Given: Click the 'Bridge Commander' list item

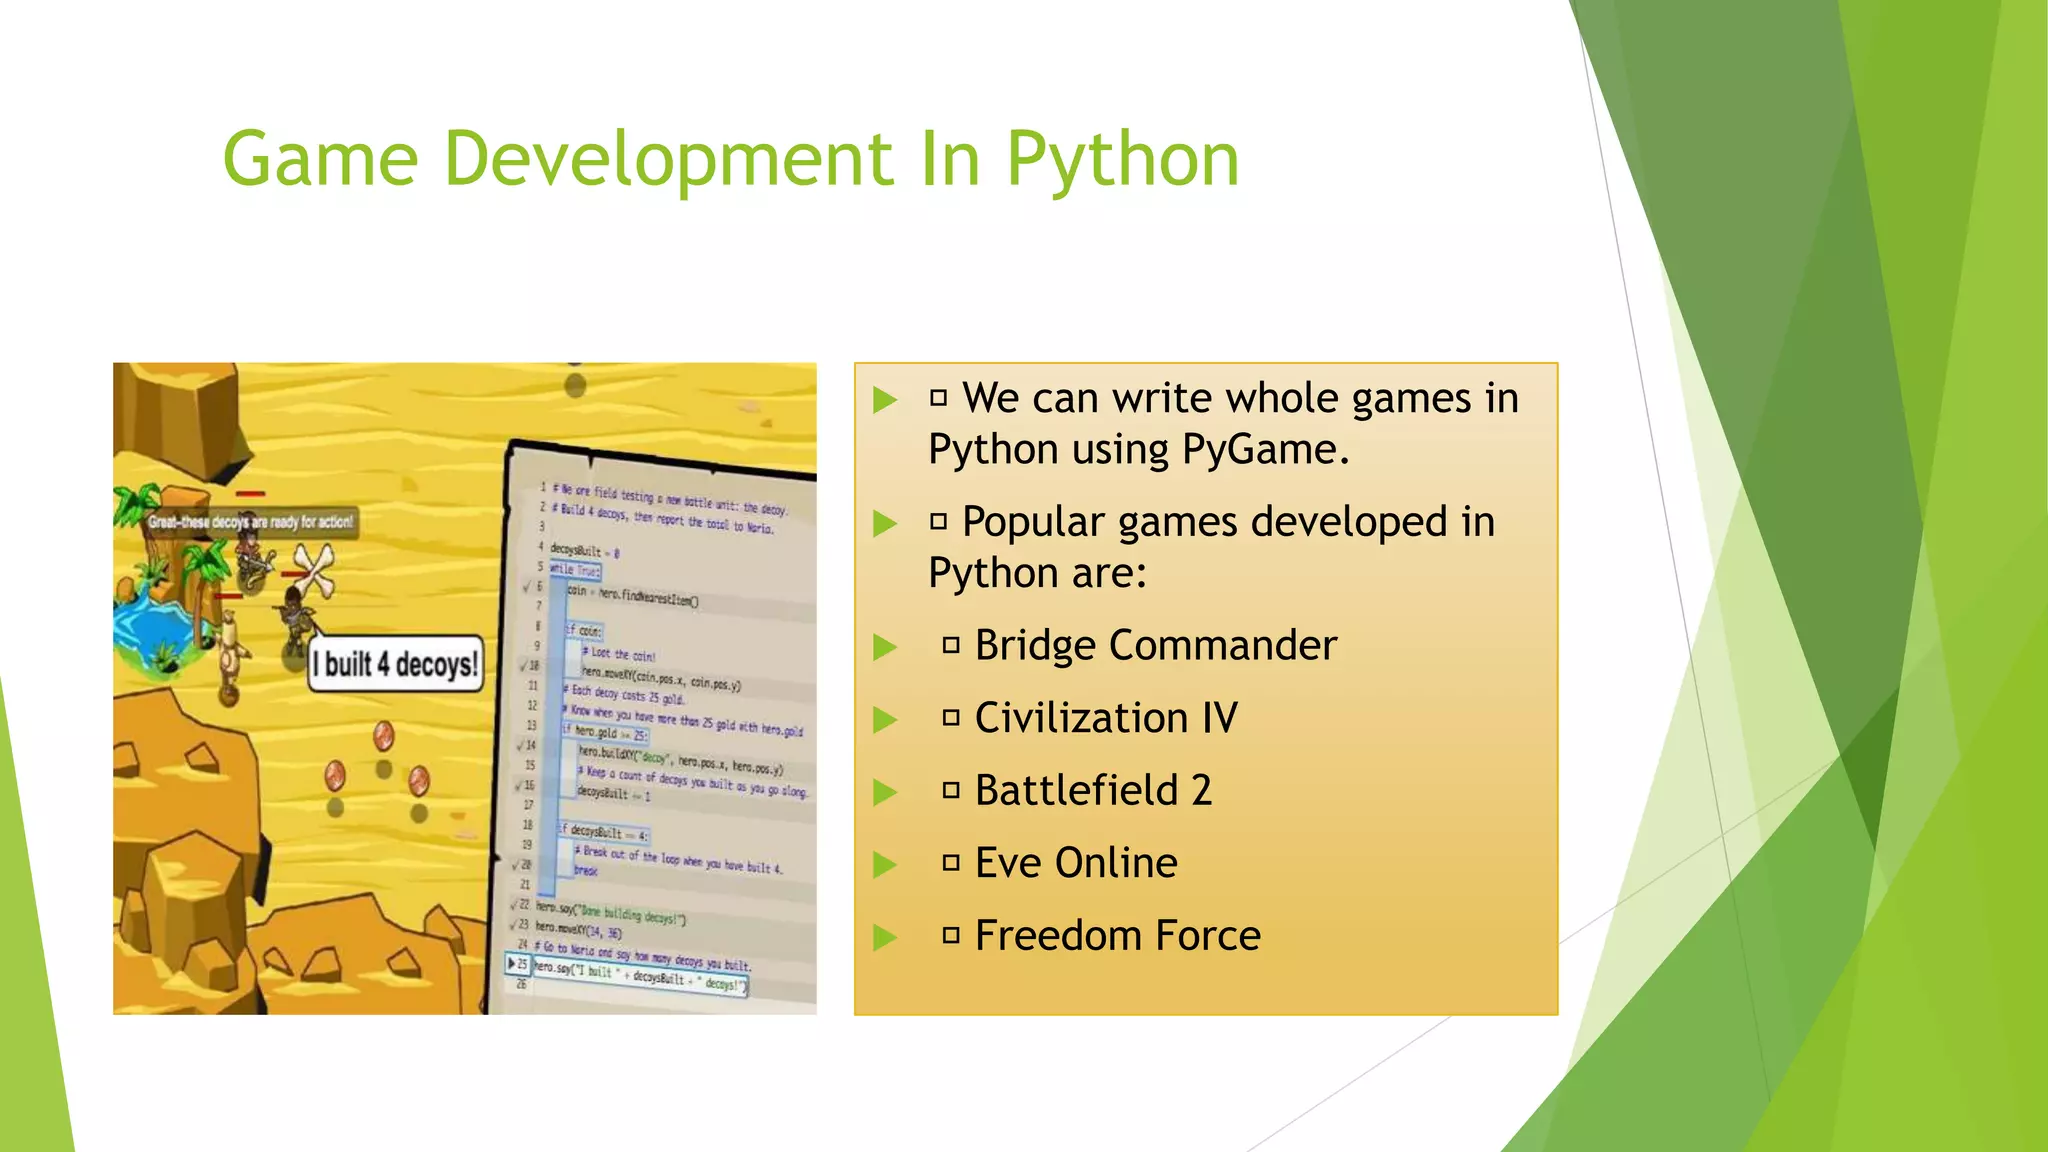Looking at the screenshot, I should [1156, 645].
